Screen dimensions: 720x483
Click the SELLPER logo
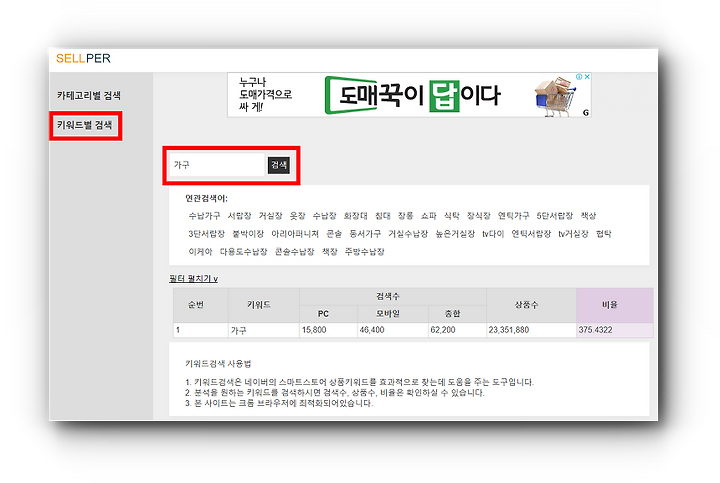pyautogui.click(x=83, y=58)
